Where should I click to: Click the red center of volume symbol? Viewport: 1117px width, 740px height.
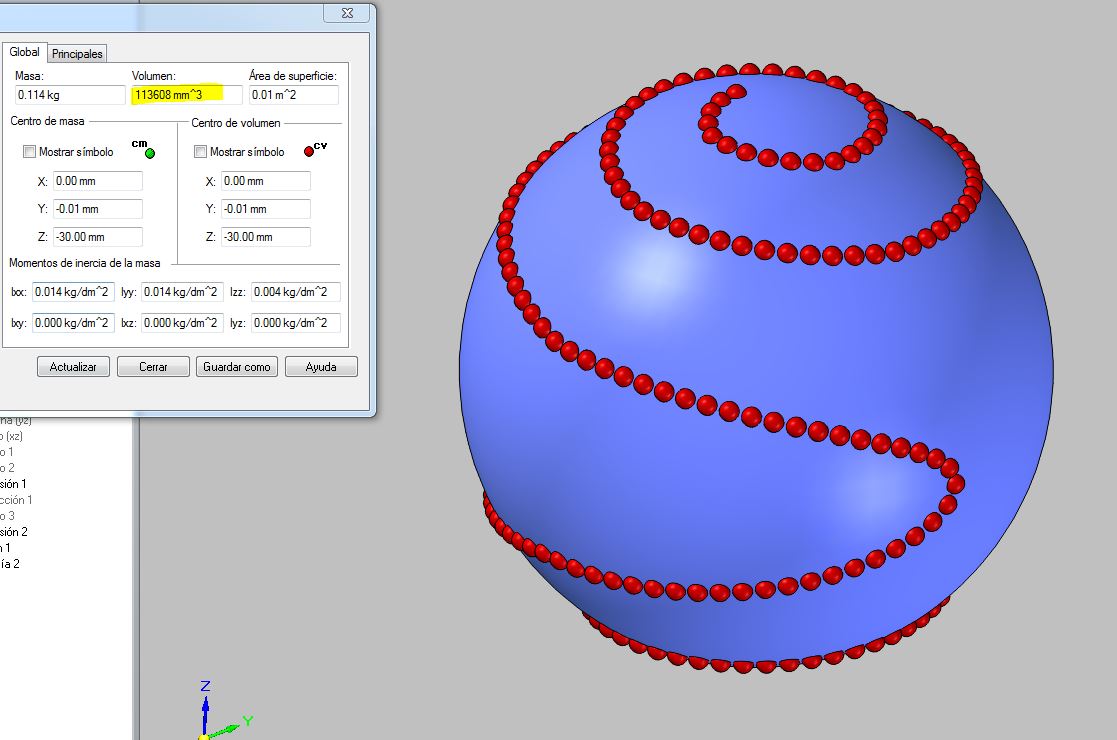(x=309, y=152)
